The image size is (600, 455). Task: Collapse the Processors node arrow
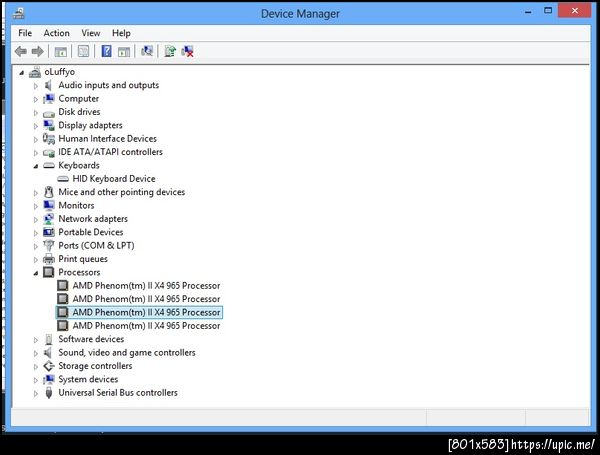coord(36,273)
